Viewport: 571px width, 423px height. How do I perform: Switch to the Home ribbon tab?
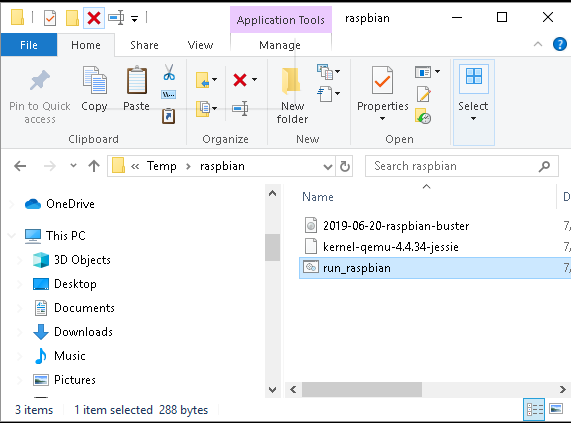(x=86, y=45)
